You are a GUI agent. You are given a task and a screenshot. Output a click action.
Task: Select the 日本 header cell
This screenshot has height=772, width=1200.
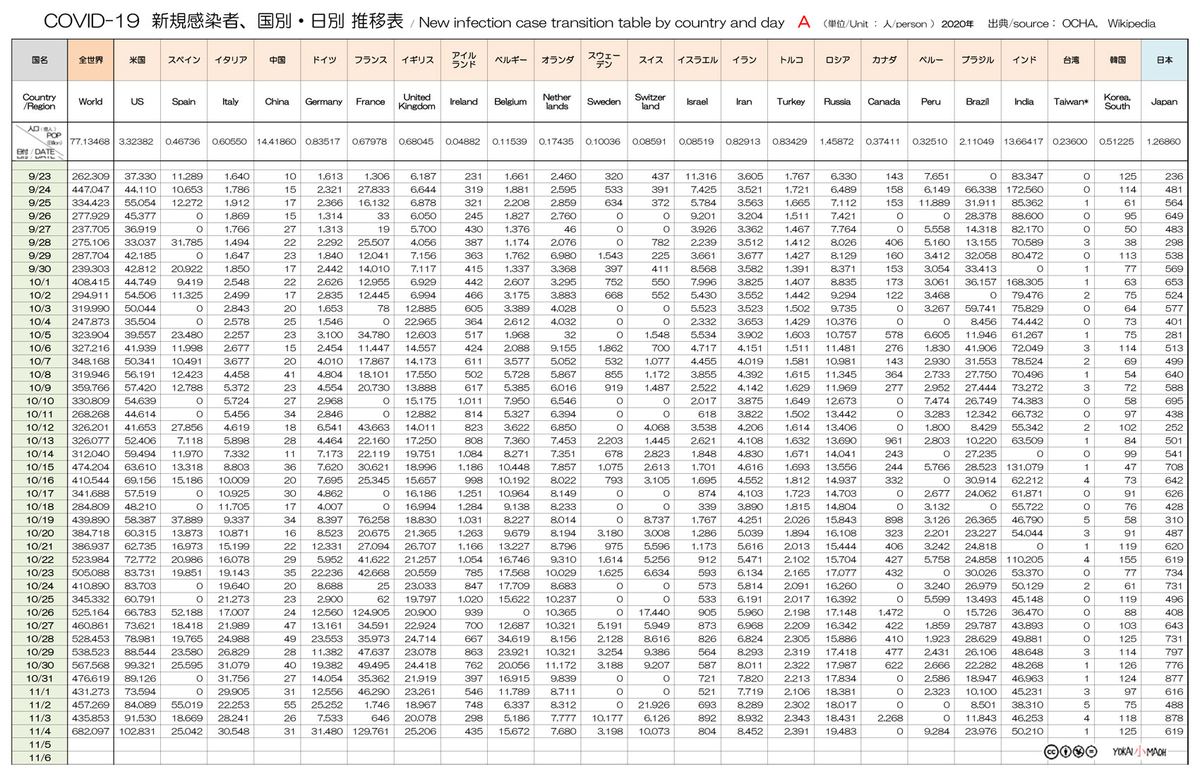1165,60
